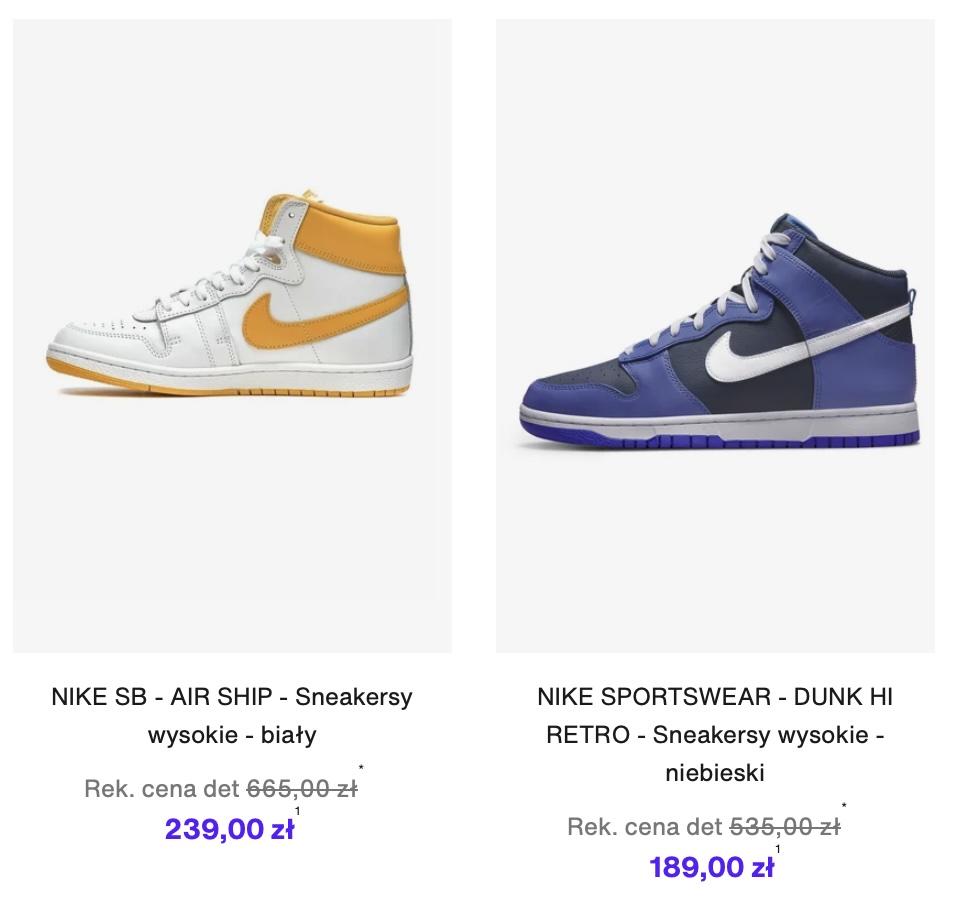The height and width of the screenshot is (902, 965).
Task: Open the blue Dunk Hi Retro sneaker image
Action: (x=715, y=335)
